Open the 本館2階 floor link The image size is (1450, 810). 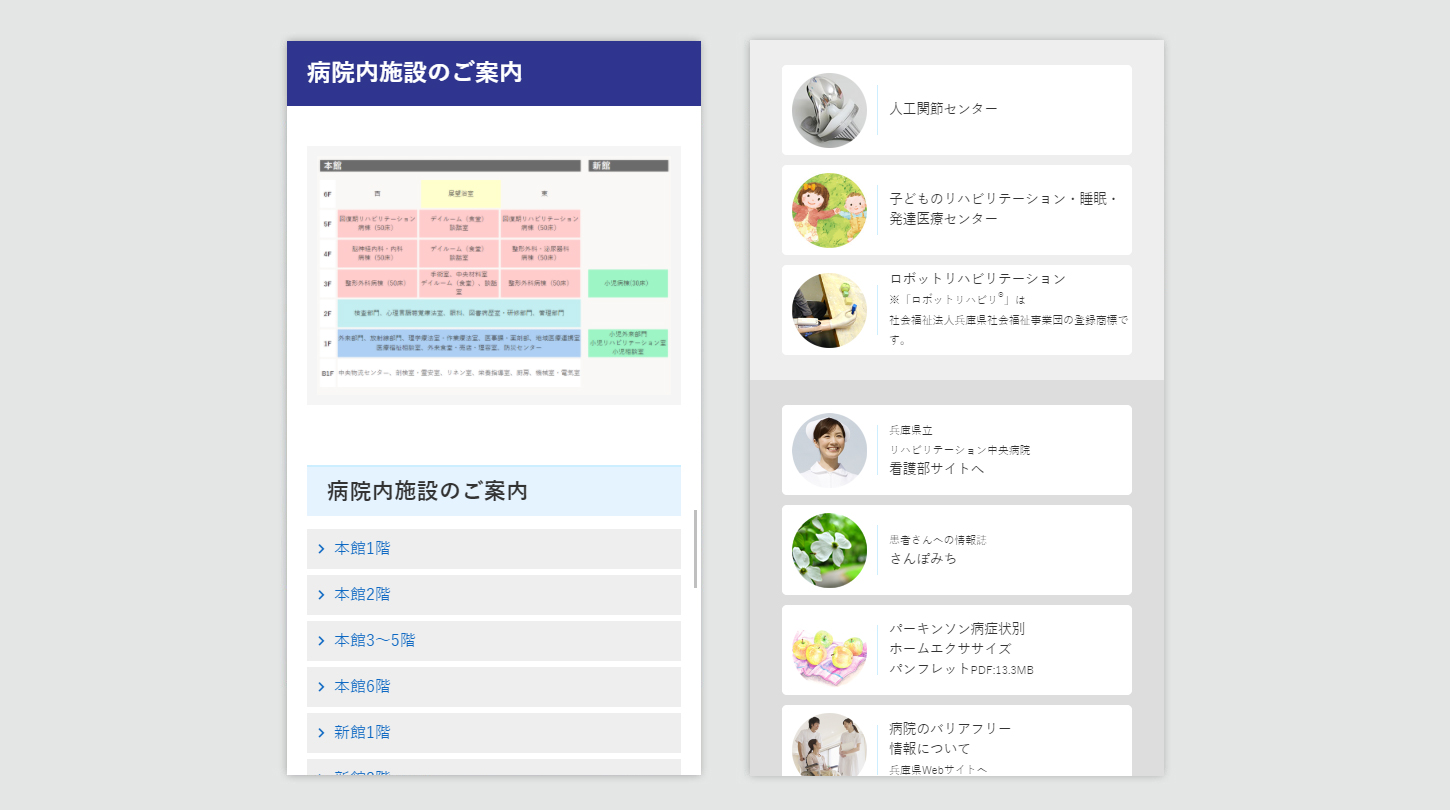click(x=494, y=595)
